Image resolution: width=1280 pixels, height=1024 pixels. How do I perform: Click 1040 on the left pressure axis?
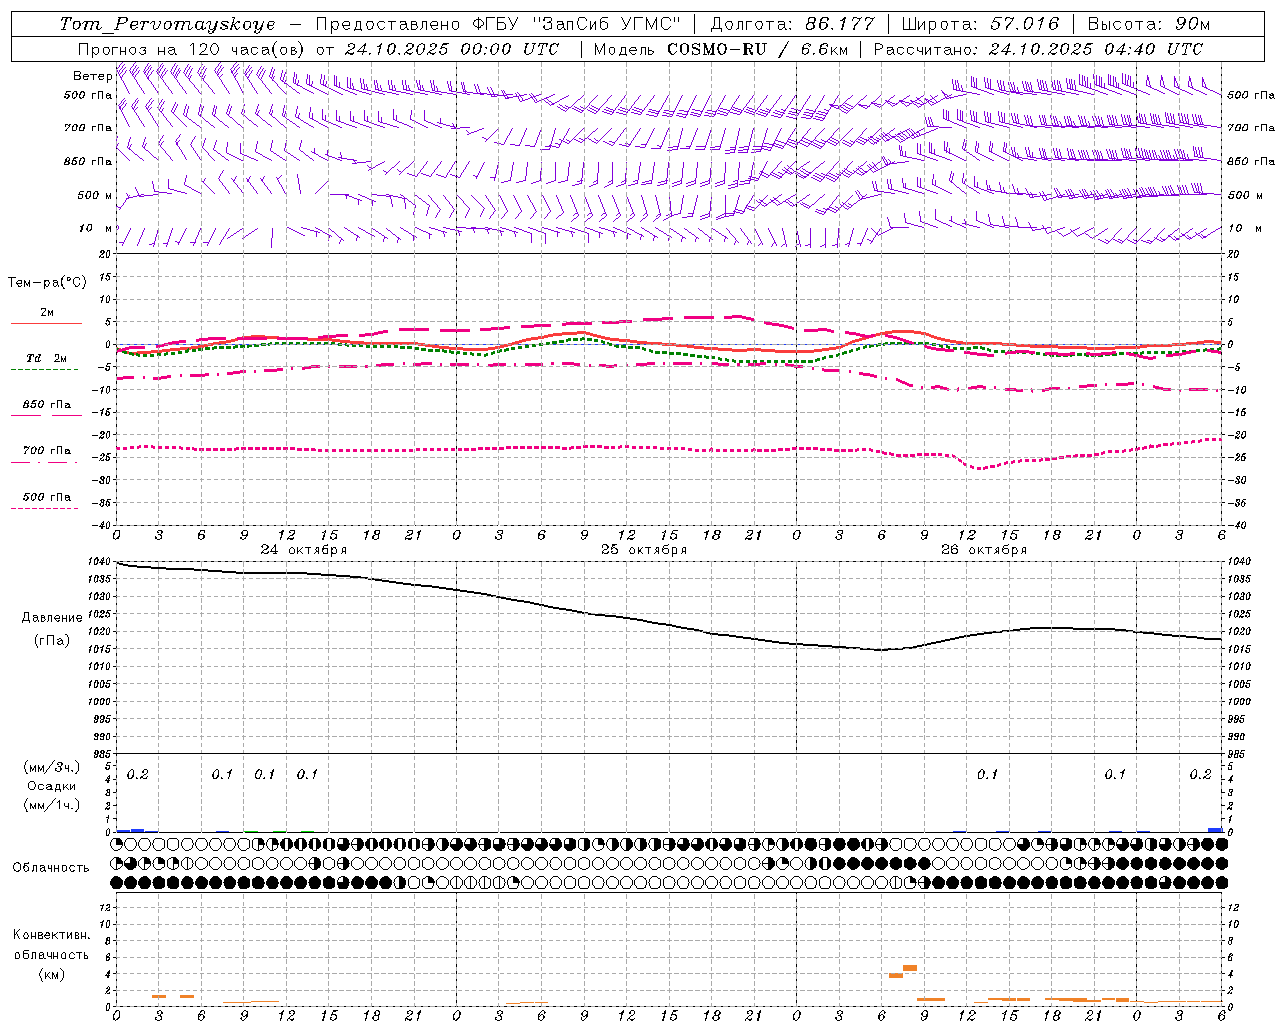pyautogui.click(x=100, y=562)
